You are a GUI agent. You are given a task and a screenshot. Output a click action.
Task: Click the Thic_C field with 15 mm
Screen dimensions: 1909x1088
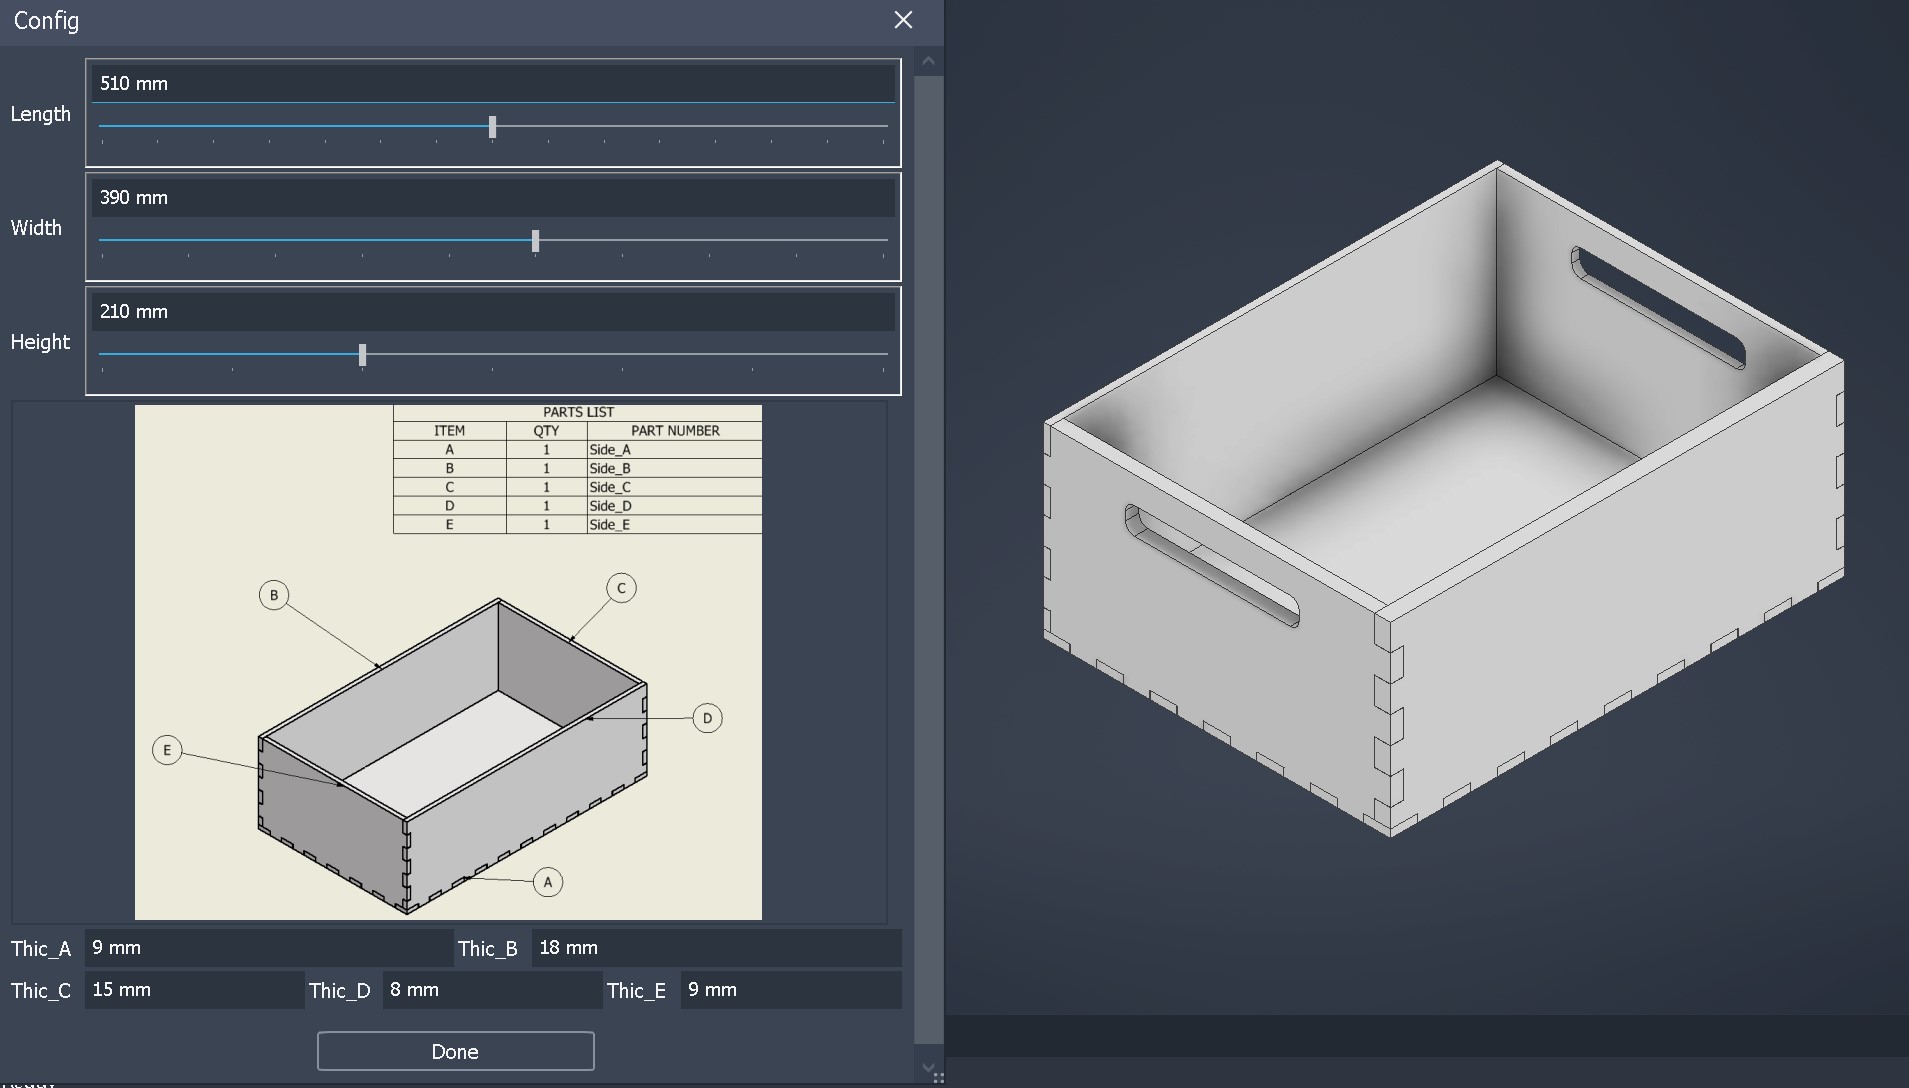[193, 990]
